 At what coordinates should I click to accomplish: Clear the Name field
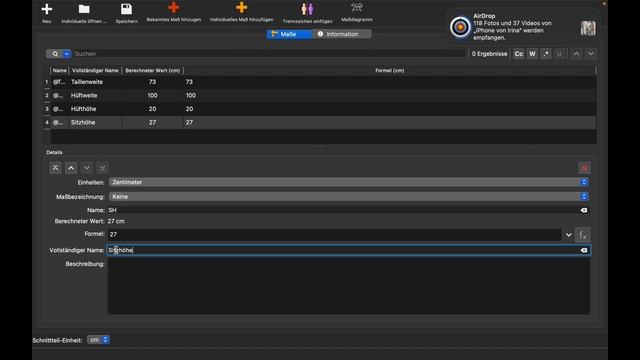click(584, 210)
